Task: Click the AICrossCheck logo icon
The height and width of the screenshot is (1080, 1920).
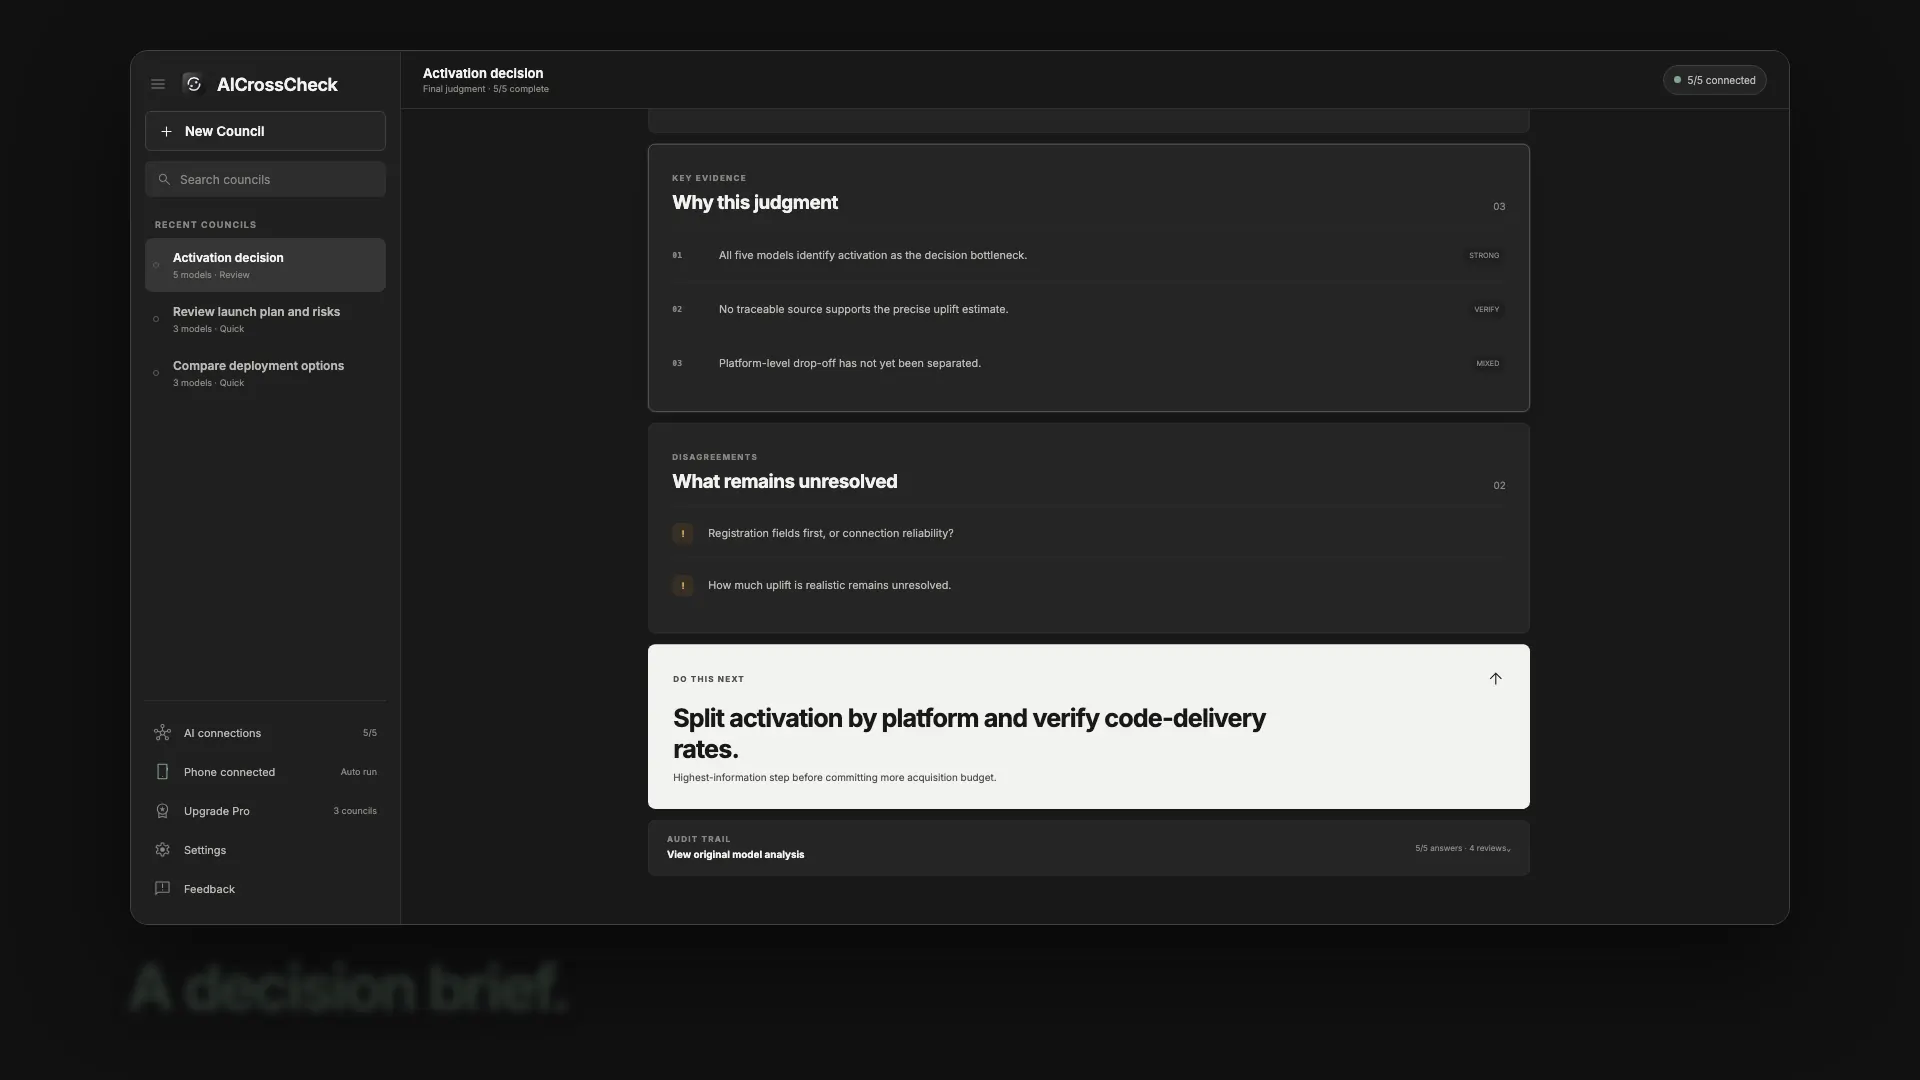Action: (194, 84)
